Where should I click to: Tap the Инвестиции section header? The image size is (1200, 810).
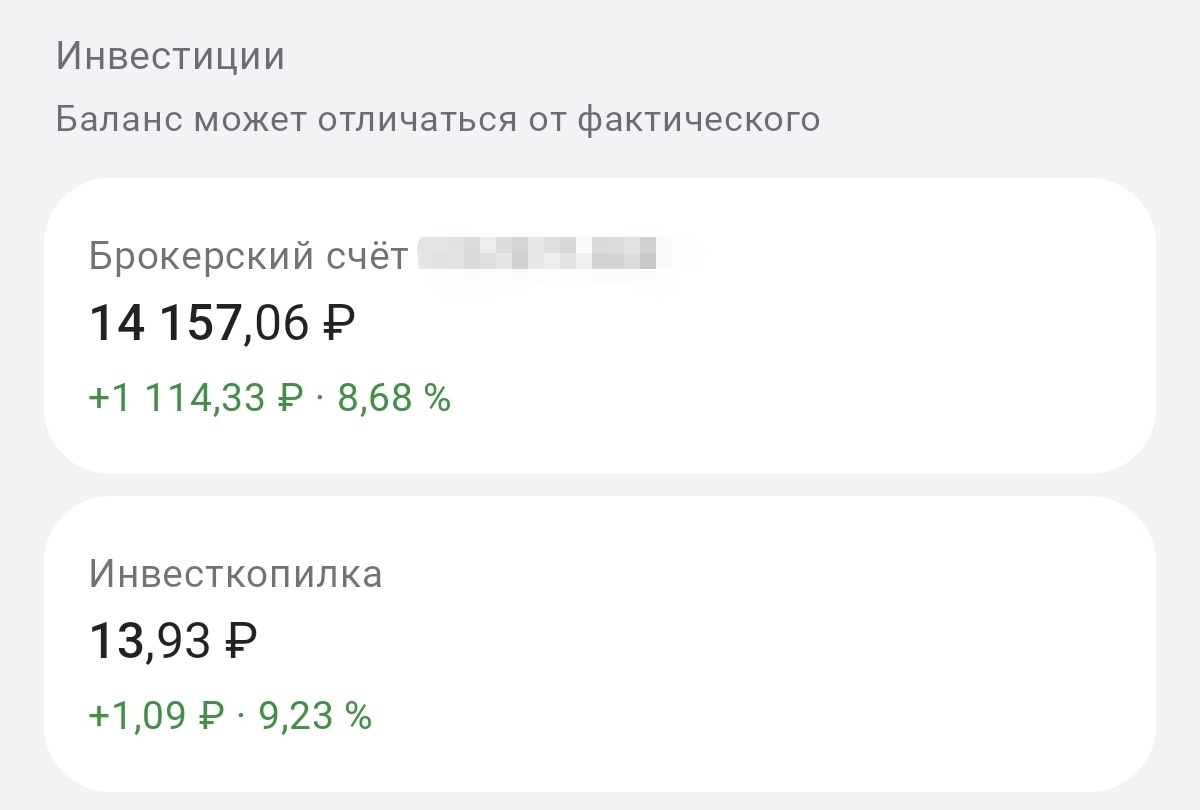pyautogui.click(x=170, y=57)
